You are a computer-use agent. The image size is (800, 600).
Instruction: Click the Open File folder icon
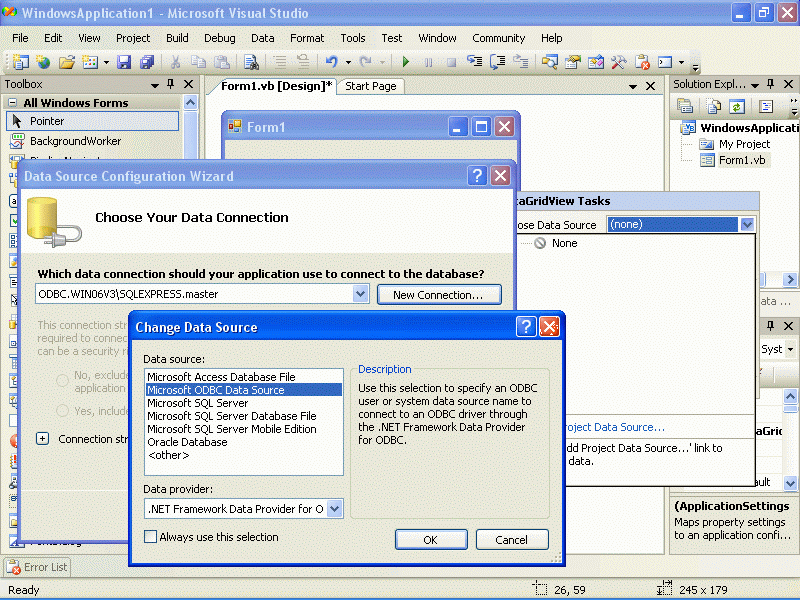(67, 62)
